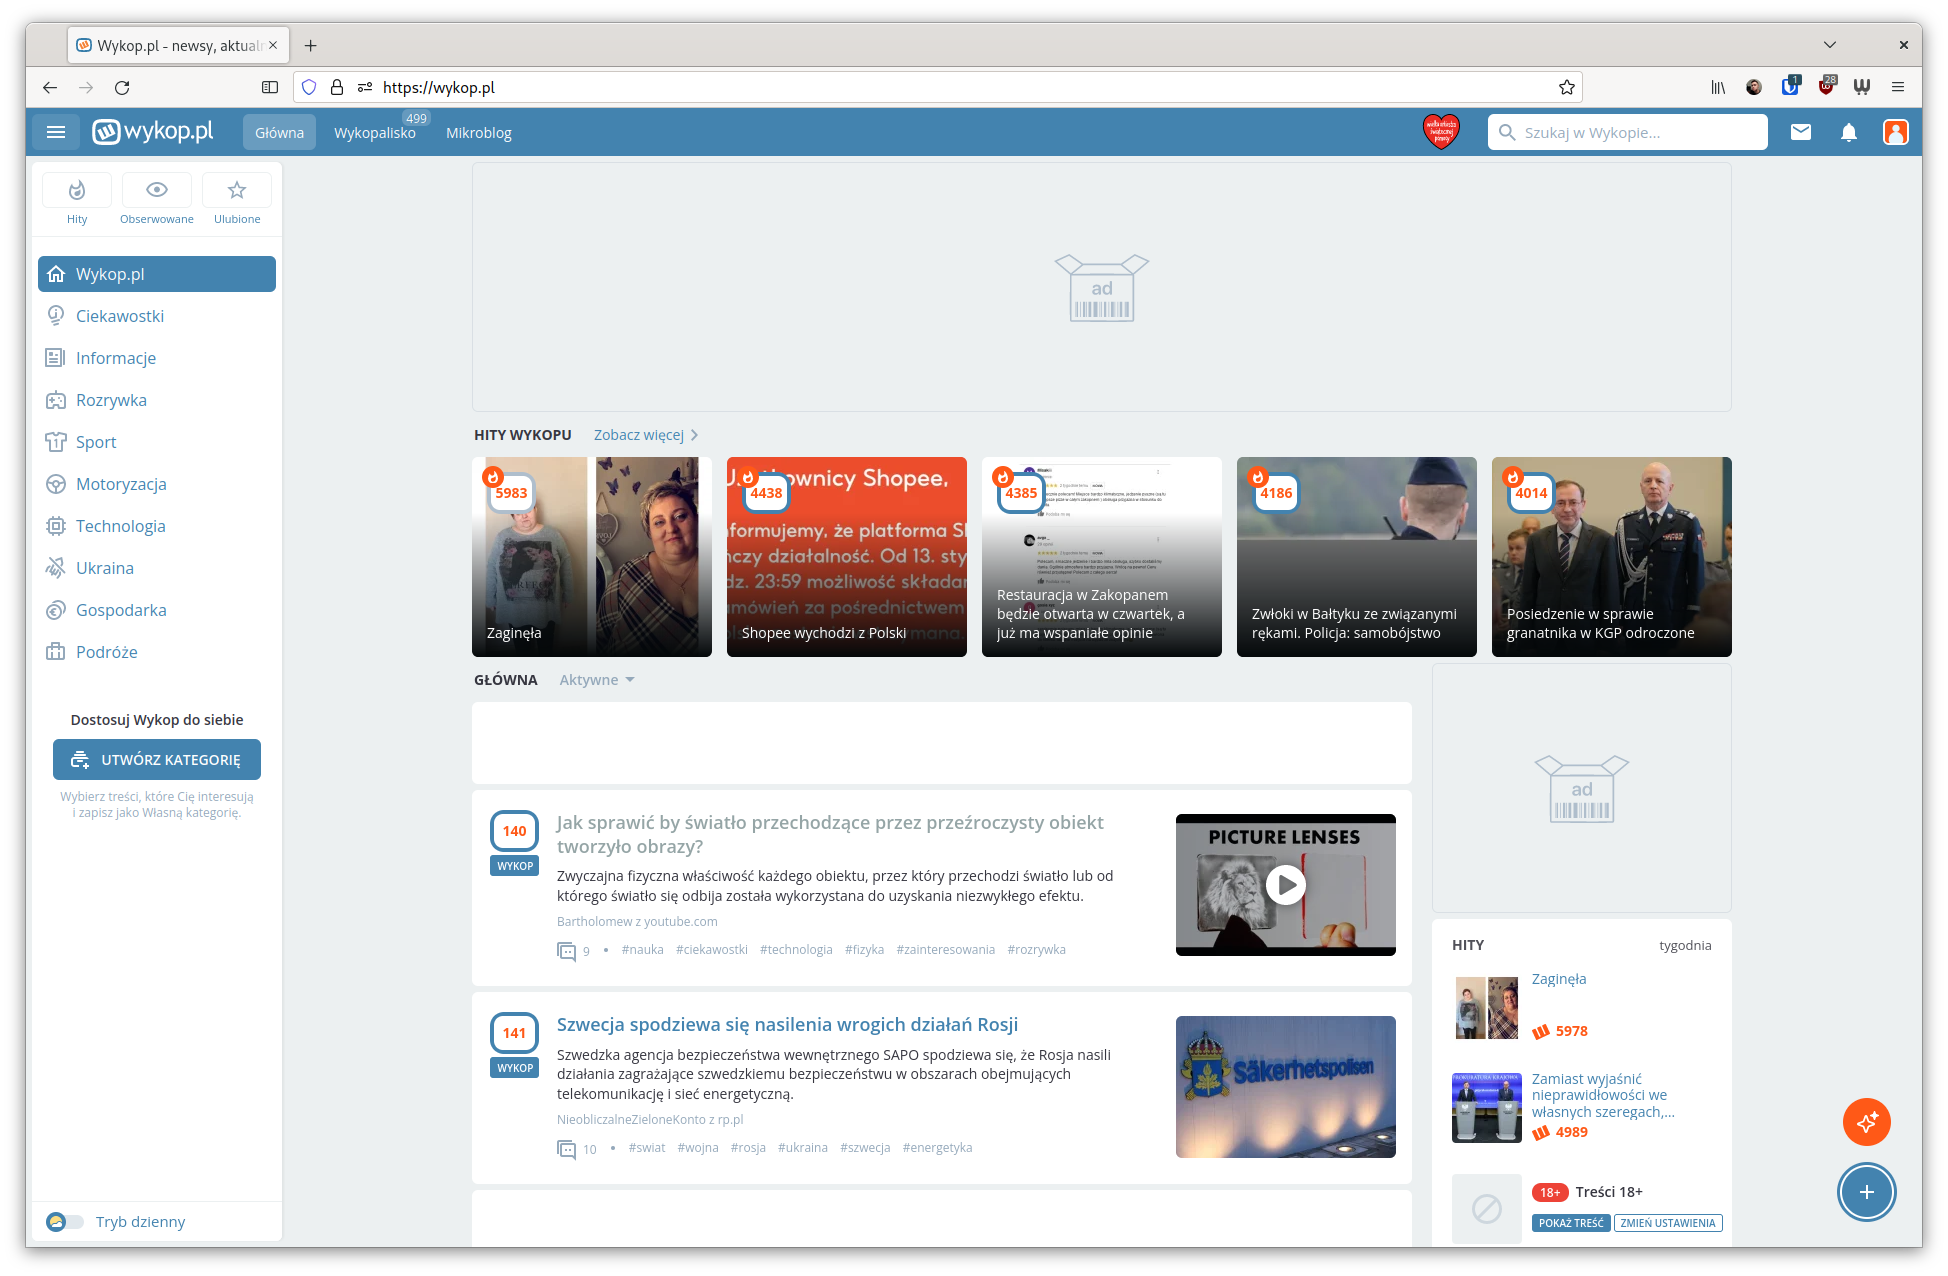Screen dimensions: 1948x1276
Task: Open the notifications bell icon
Action: coord(1848,132)
